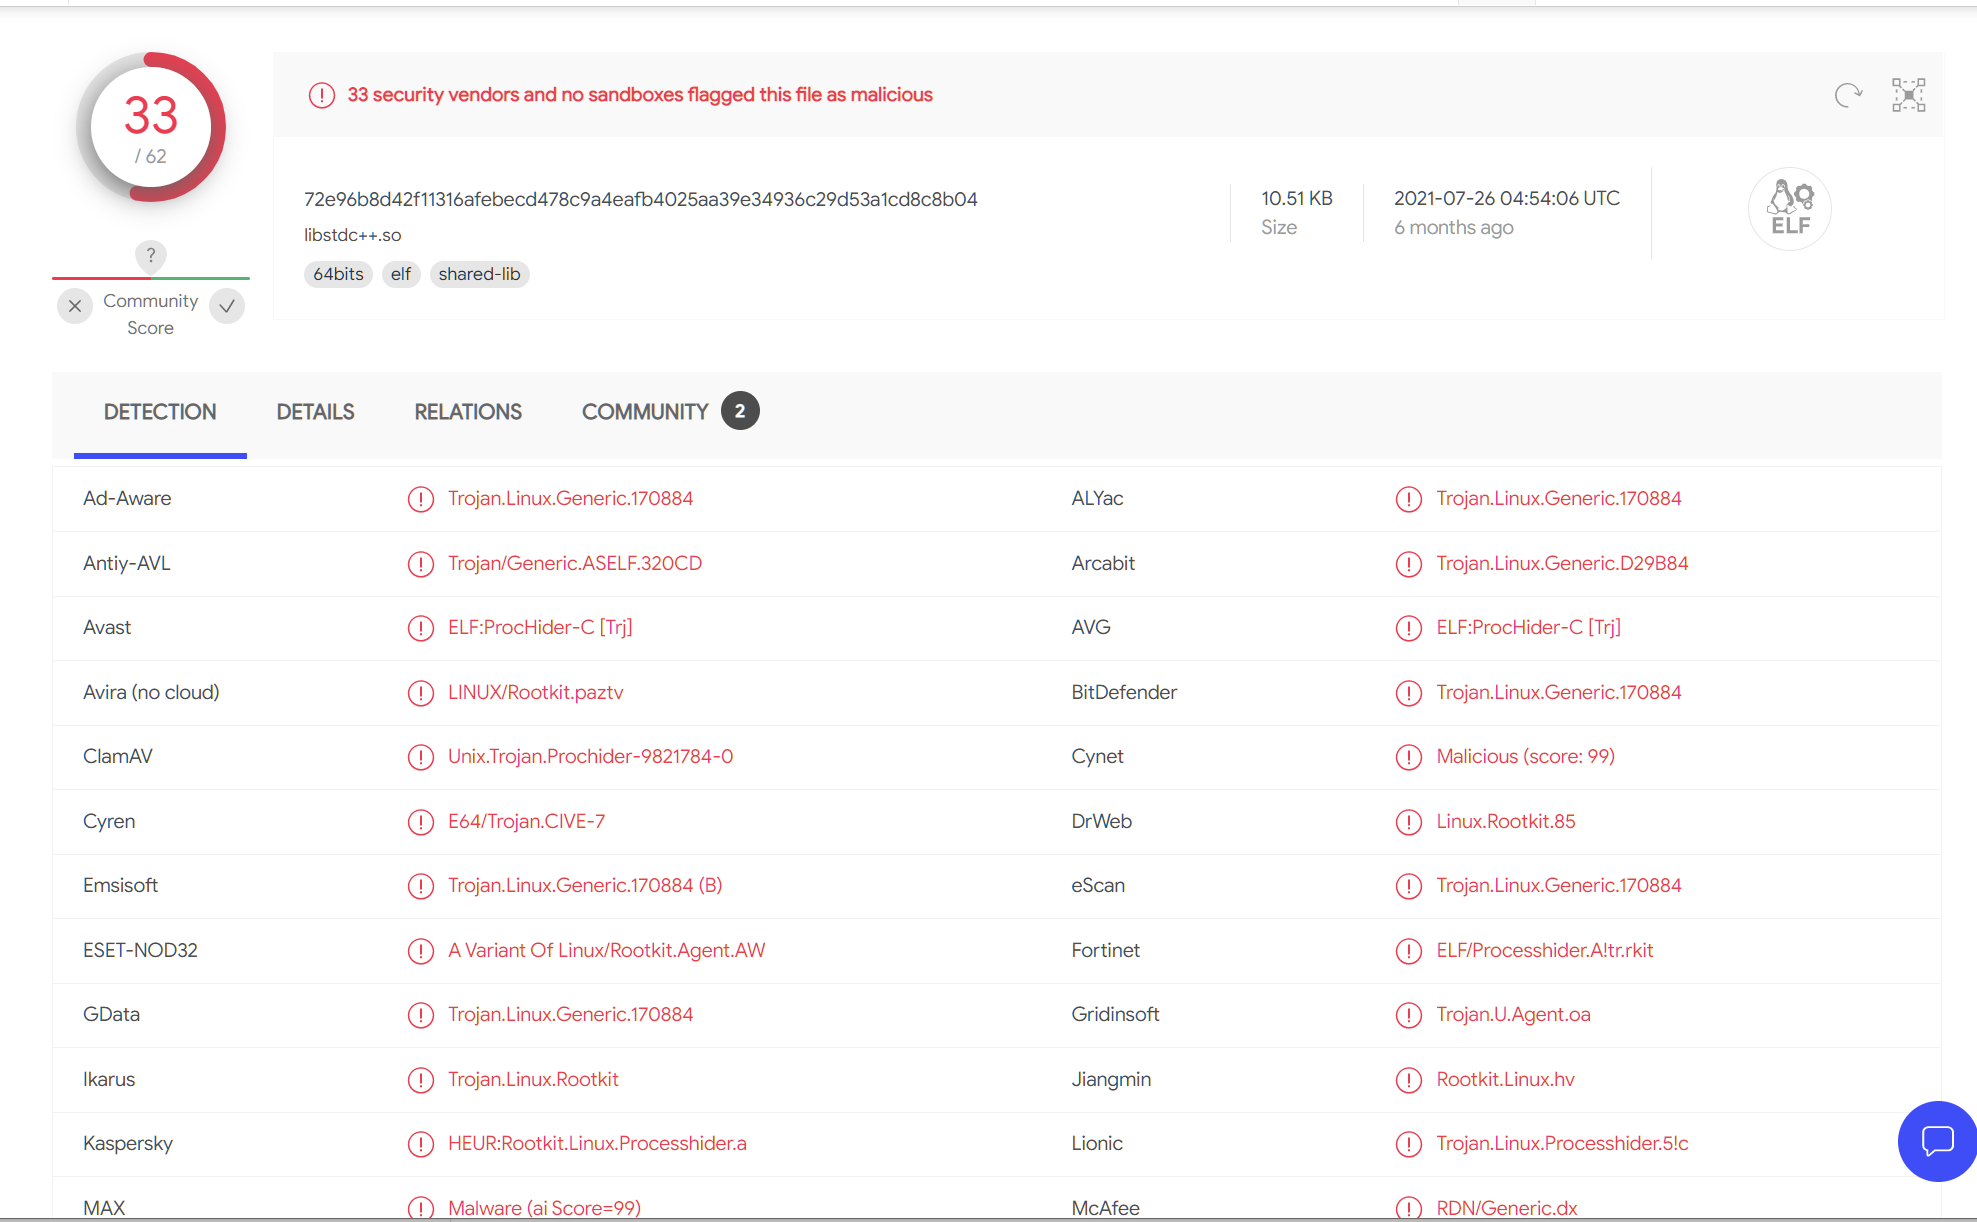Click Cyren's E64/Trojan.CIVE-7 result
This screenshot has height=1222, width=1977.
coord(526,821)
